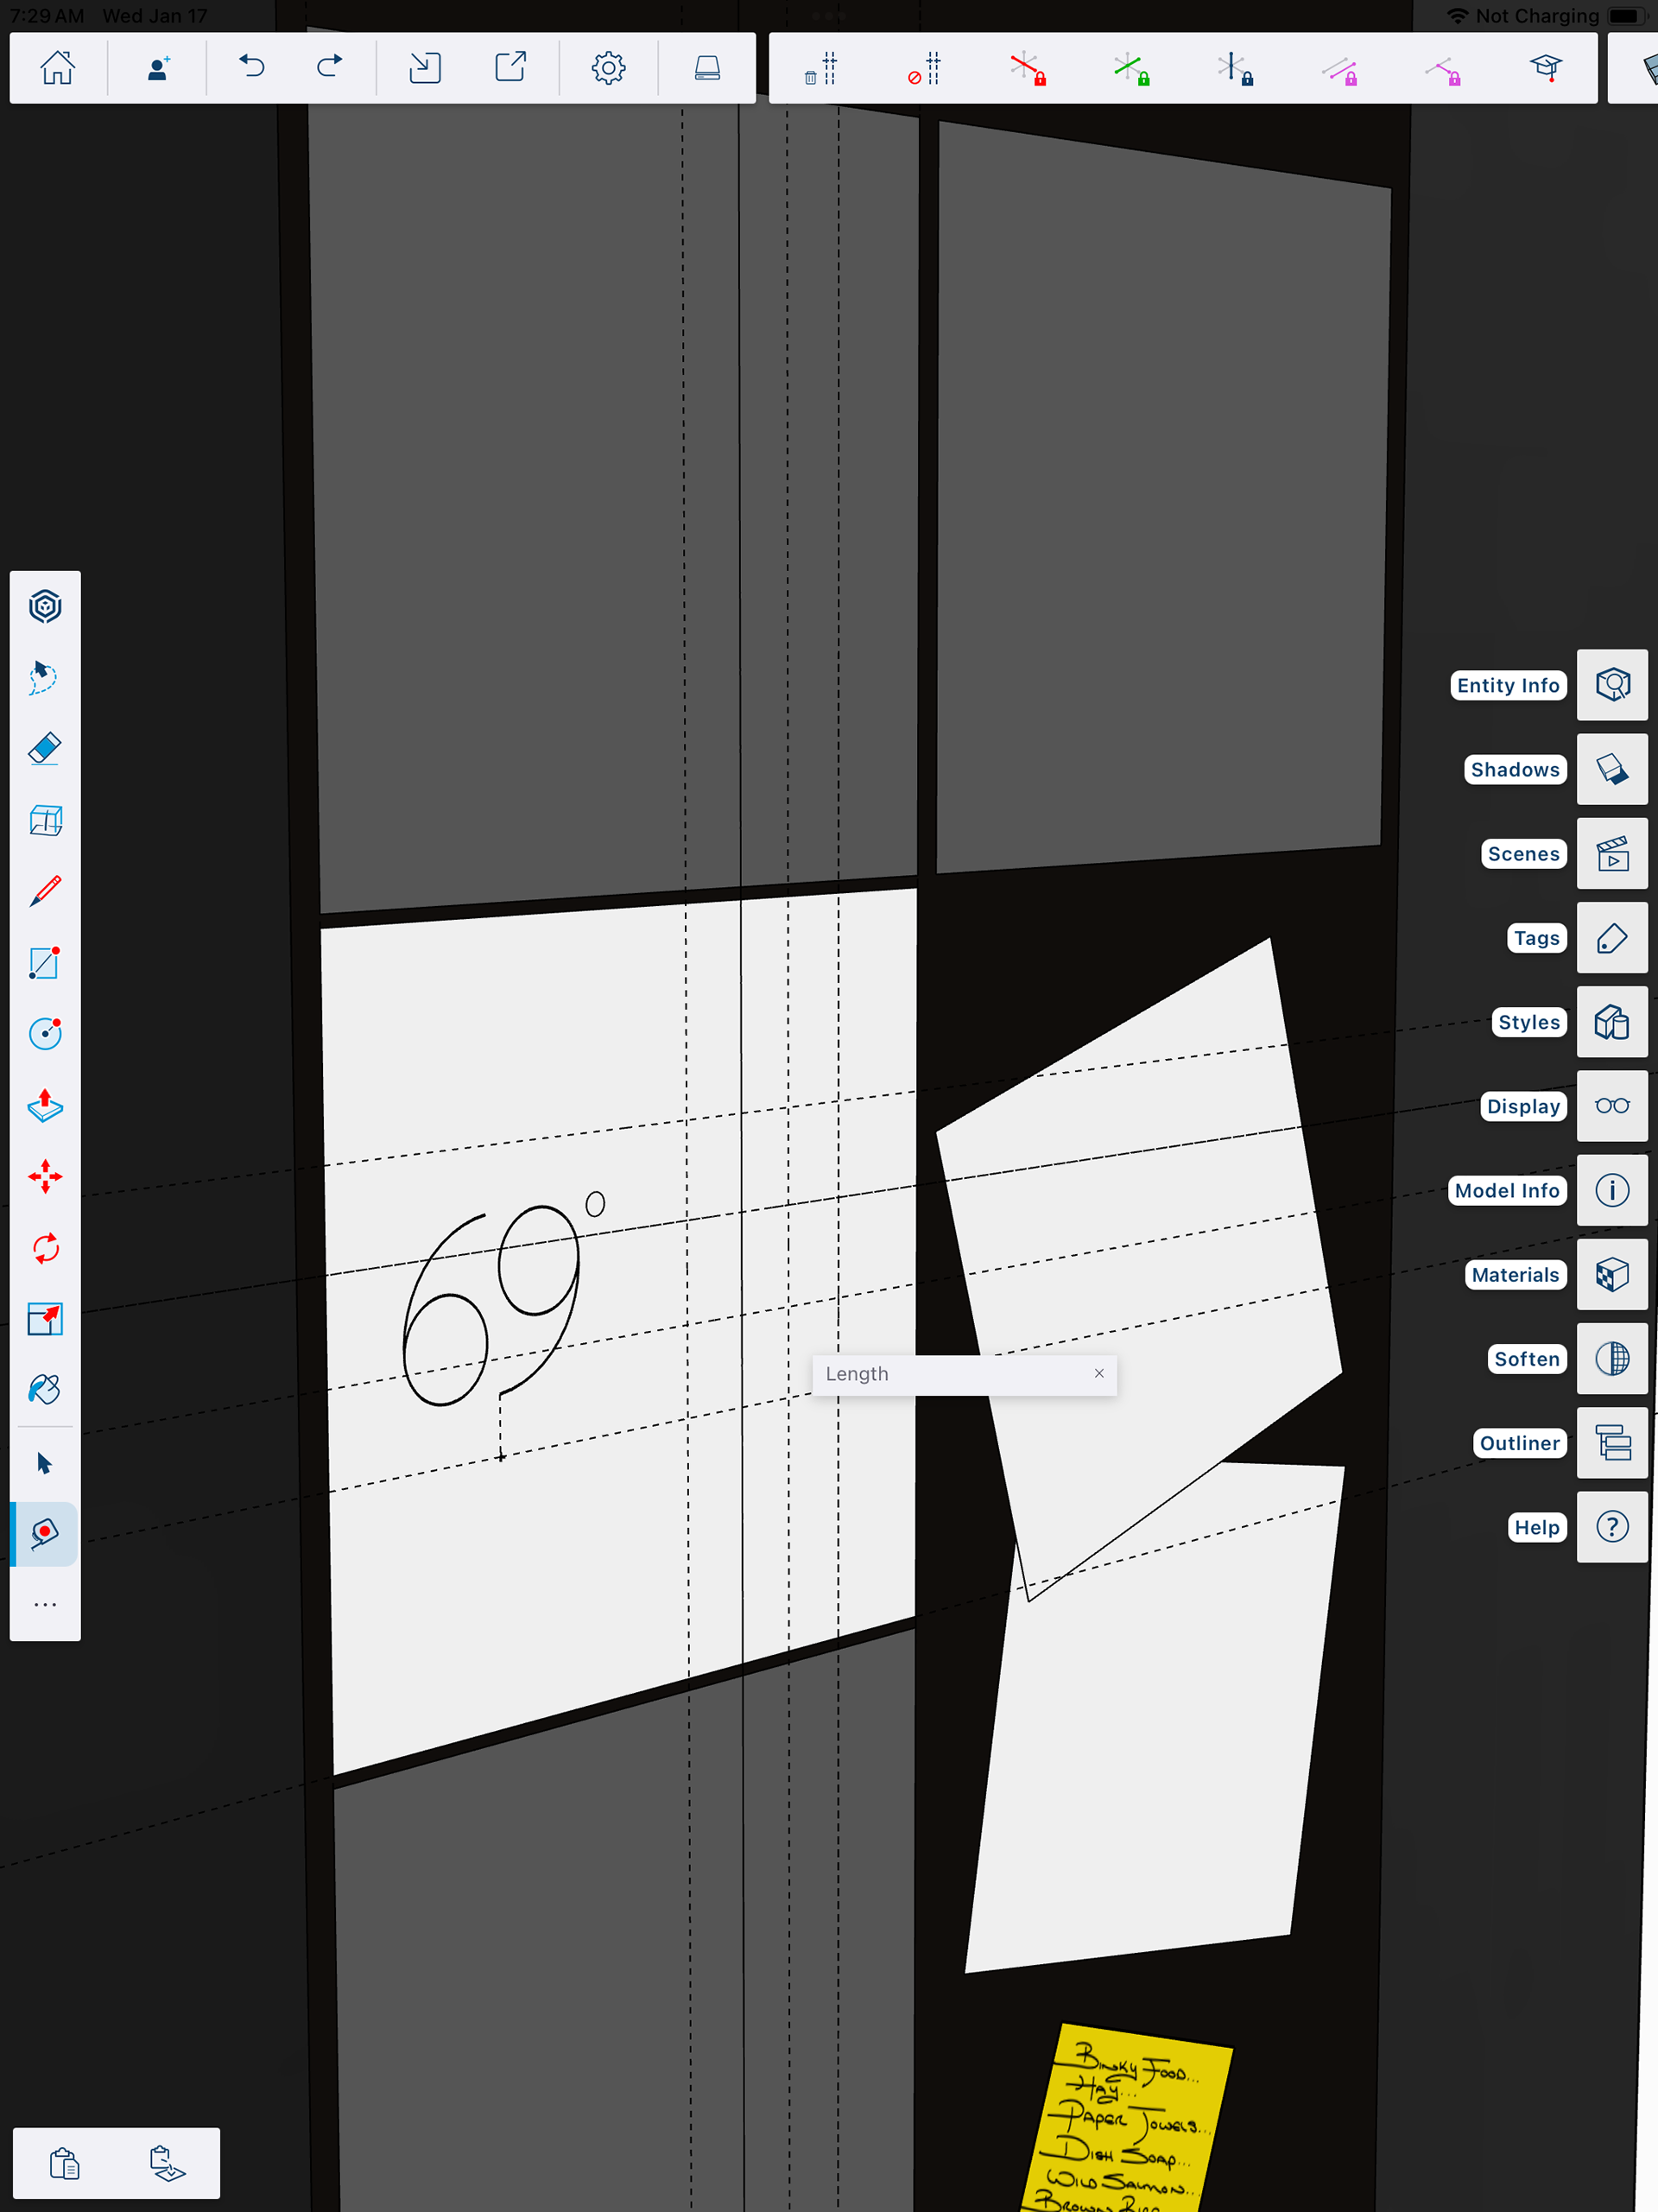Image resolution: width=1658 pixels, height=2212 pixels.
Task: Activate the Pencil line tool
Action: tap(45, 891)
